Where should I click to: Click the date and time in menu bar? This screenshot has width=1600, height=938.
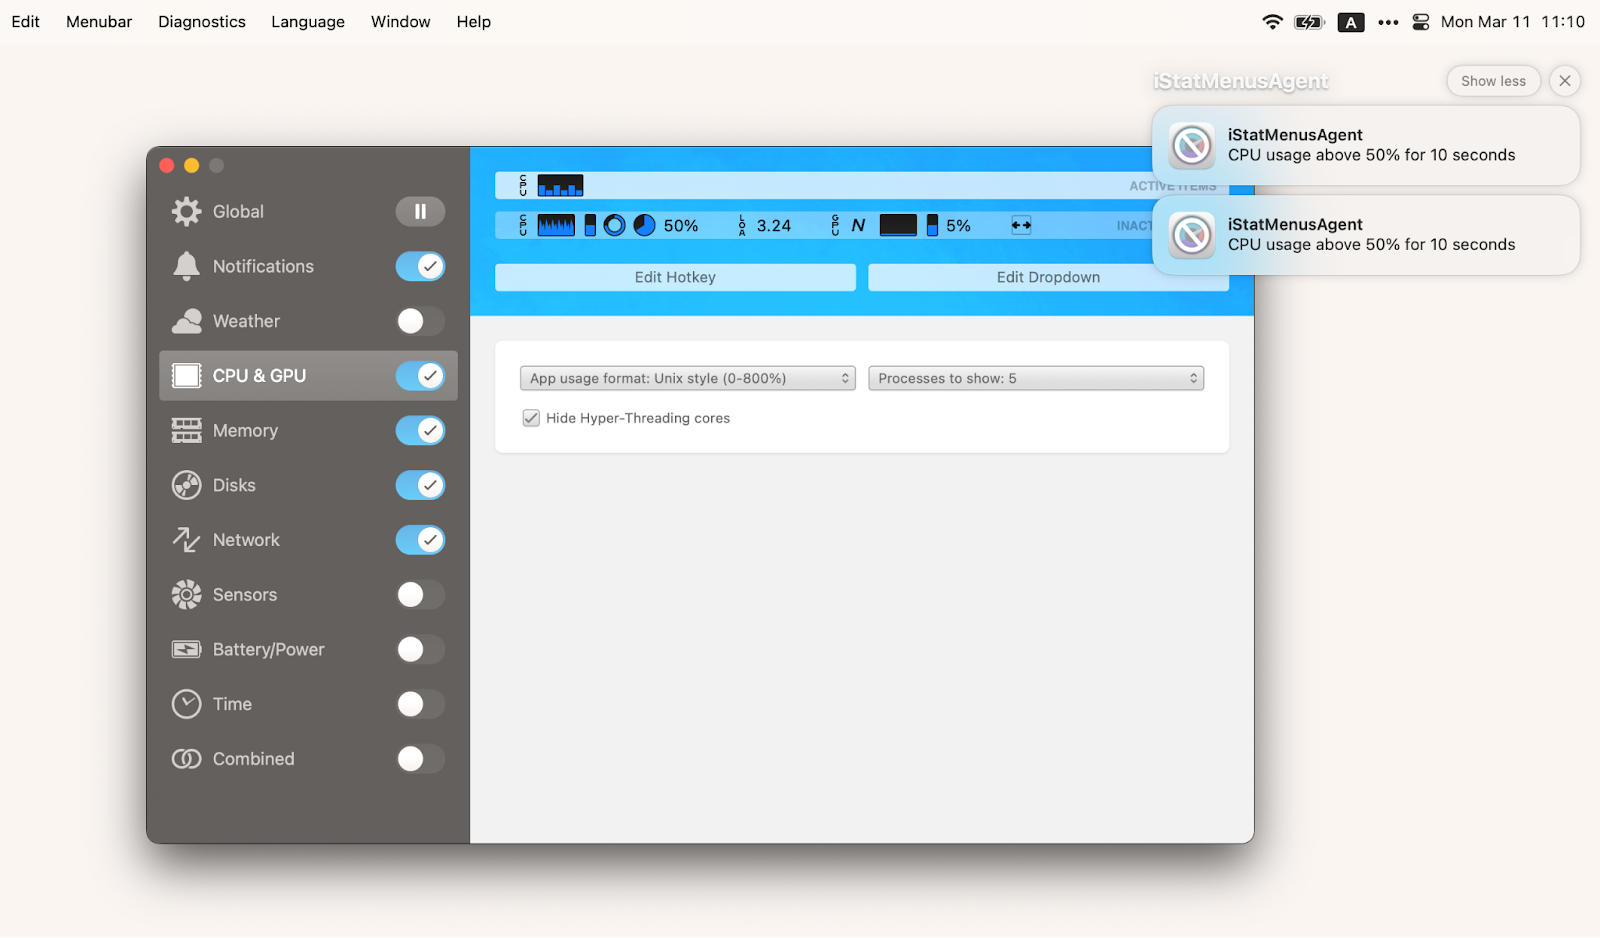tap(1512, 22)
